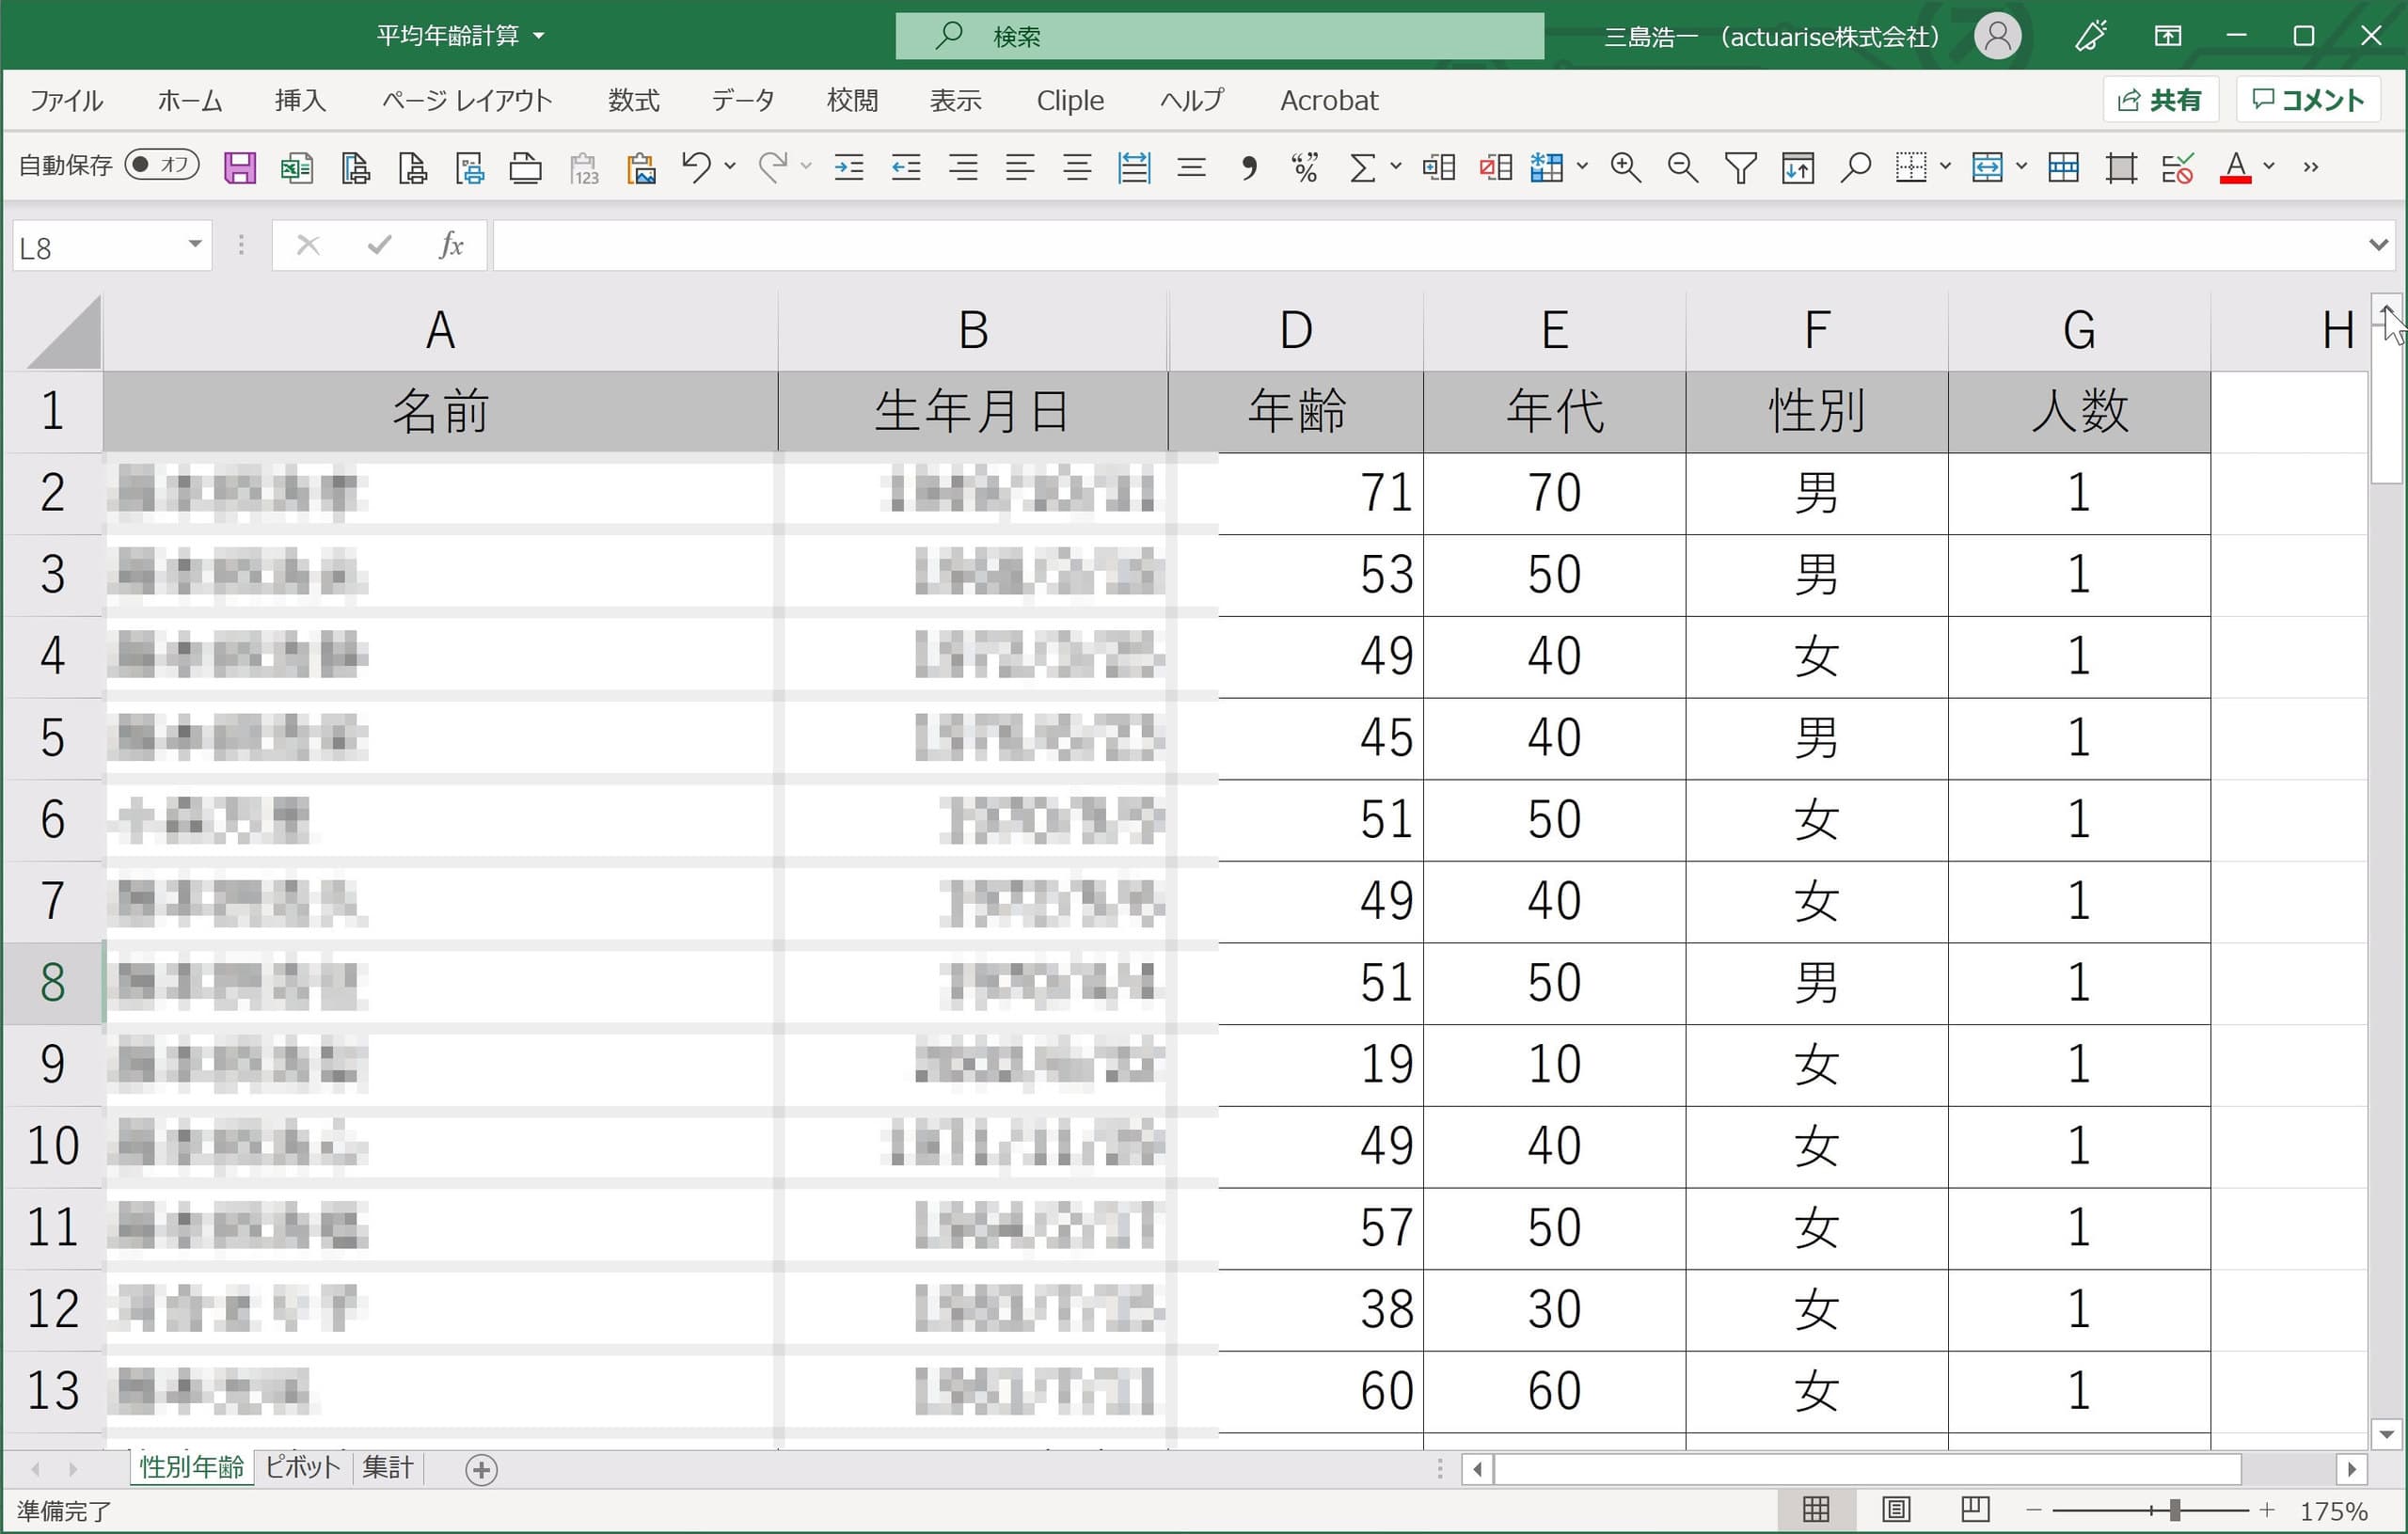Open the Name Box dropdown arrow
2408x1534 pixels.
[x=195, y=245]
